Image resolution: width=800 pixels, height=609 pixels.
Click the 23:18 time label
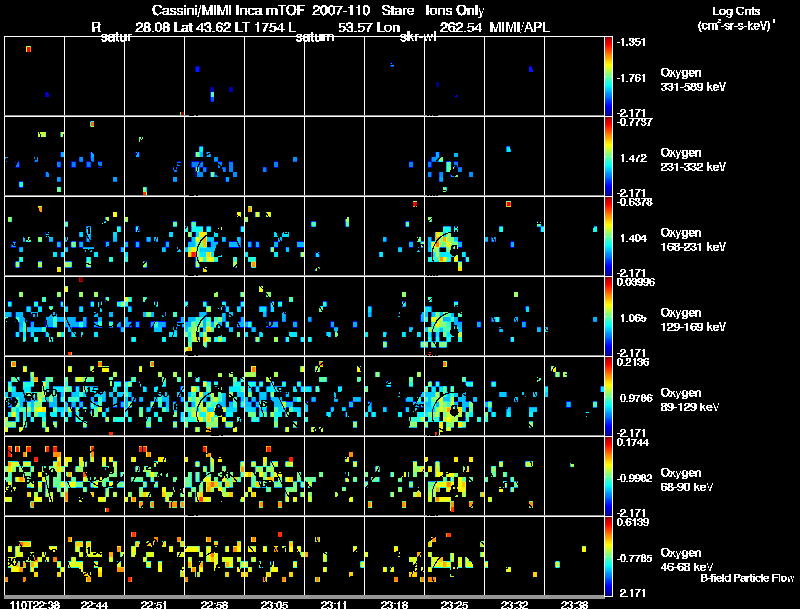pyautogui.click(x=394, y=604)
